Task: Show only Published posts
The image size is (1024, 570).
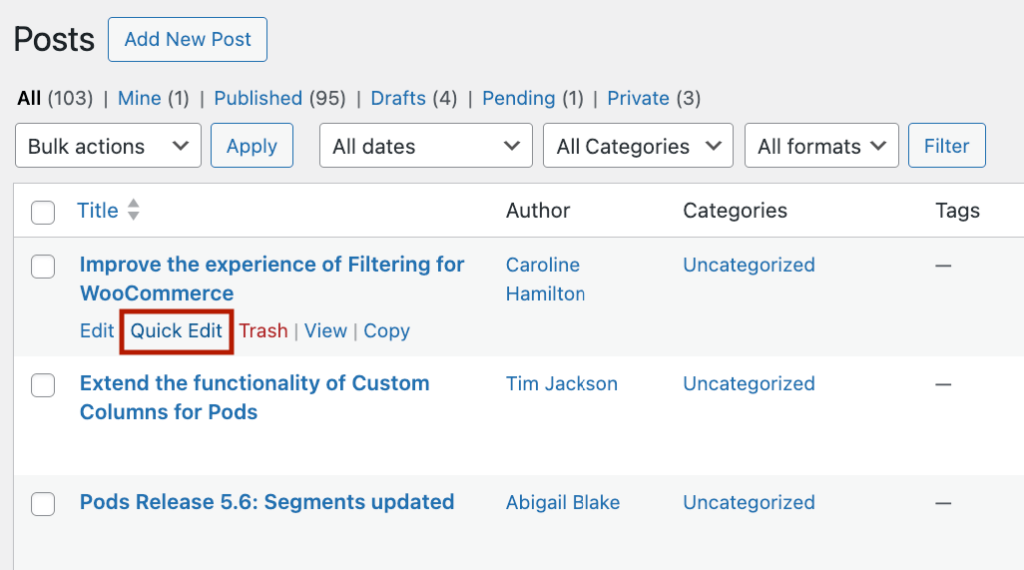Action: (258, 98)
